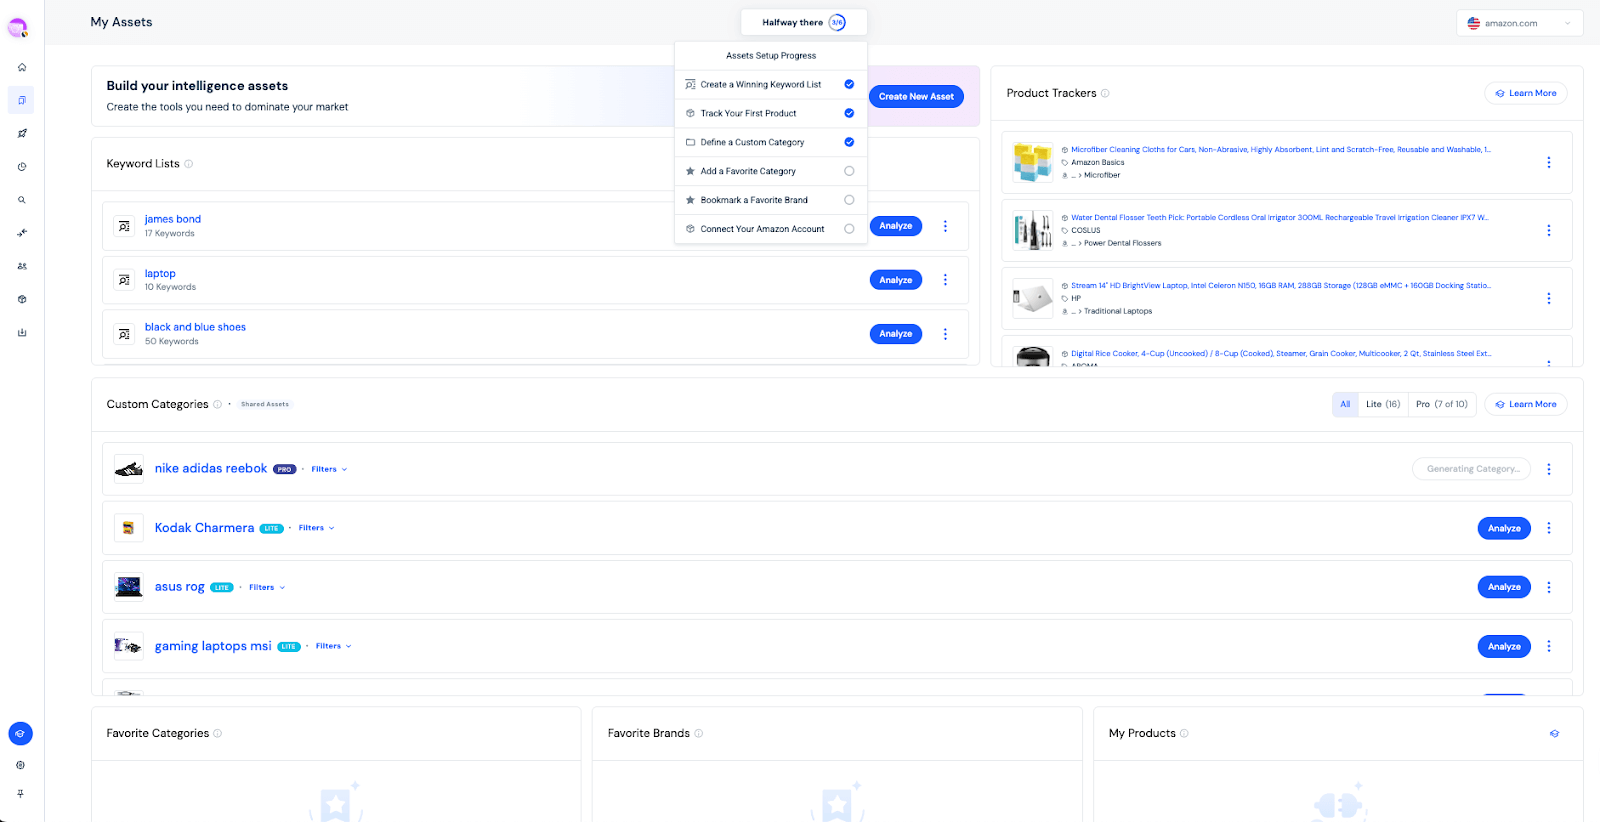Image resolution: width=1600 pixels, height=822 pixels.
Task: Click the Shared Assets label
Action: tap(265, 404)
